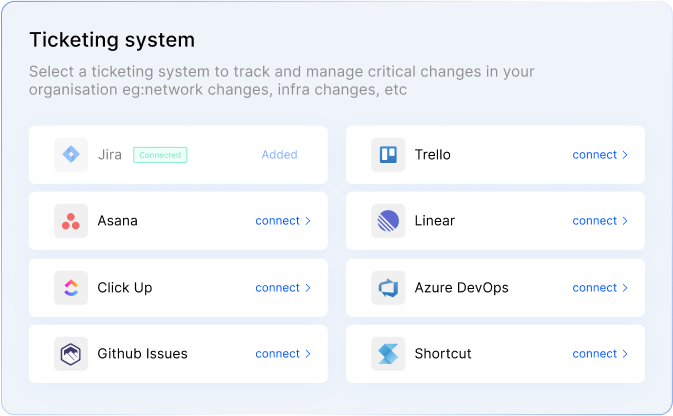The image size is (673, 416).
Task: Click the Linear logo icon
Action: coord(388,221)
